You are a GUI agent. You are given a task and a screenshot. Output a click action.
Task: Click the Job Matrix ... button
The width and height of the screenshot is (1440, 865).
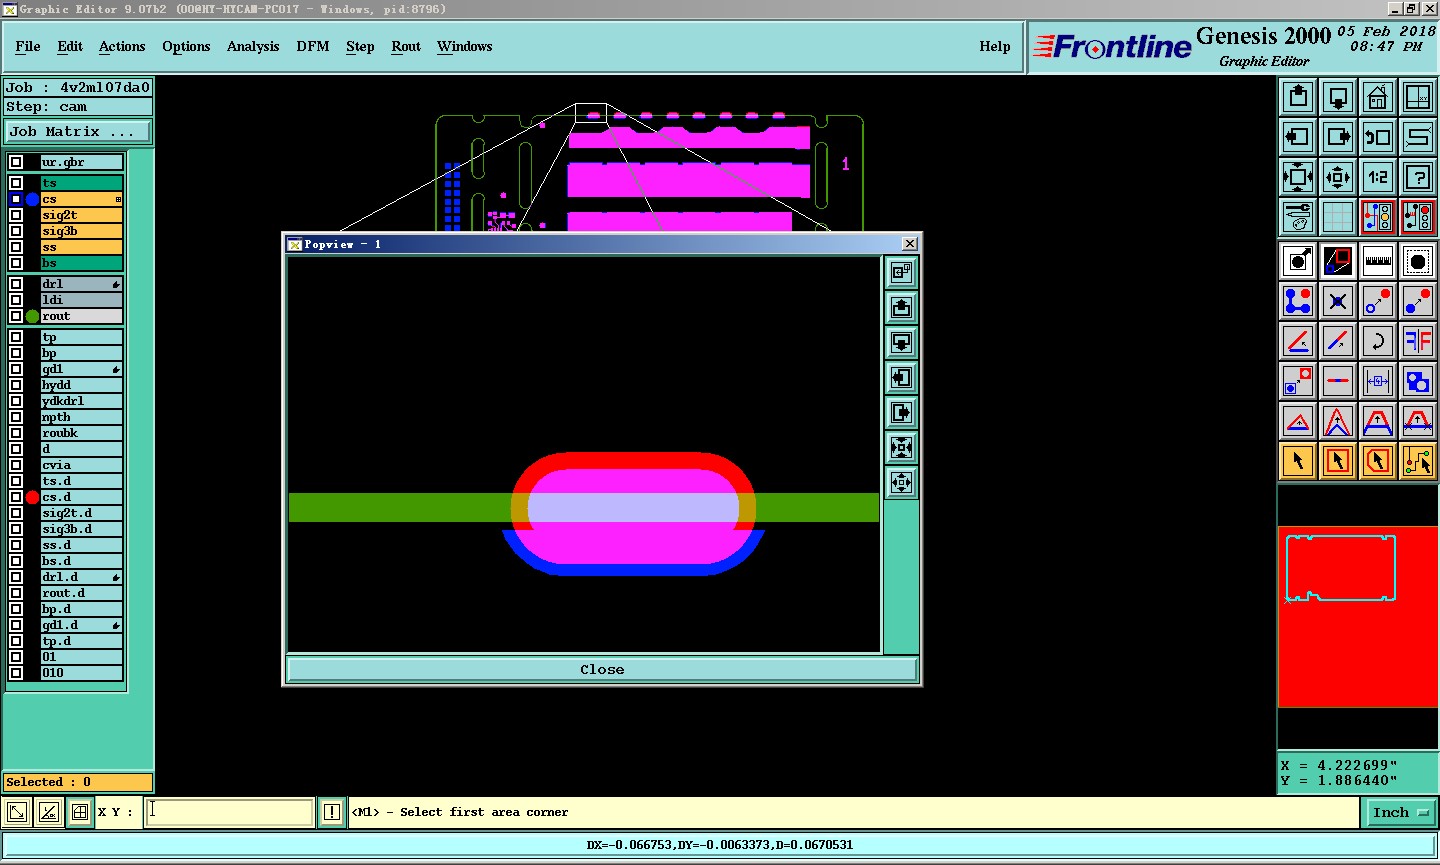[x=78, y=131]
